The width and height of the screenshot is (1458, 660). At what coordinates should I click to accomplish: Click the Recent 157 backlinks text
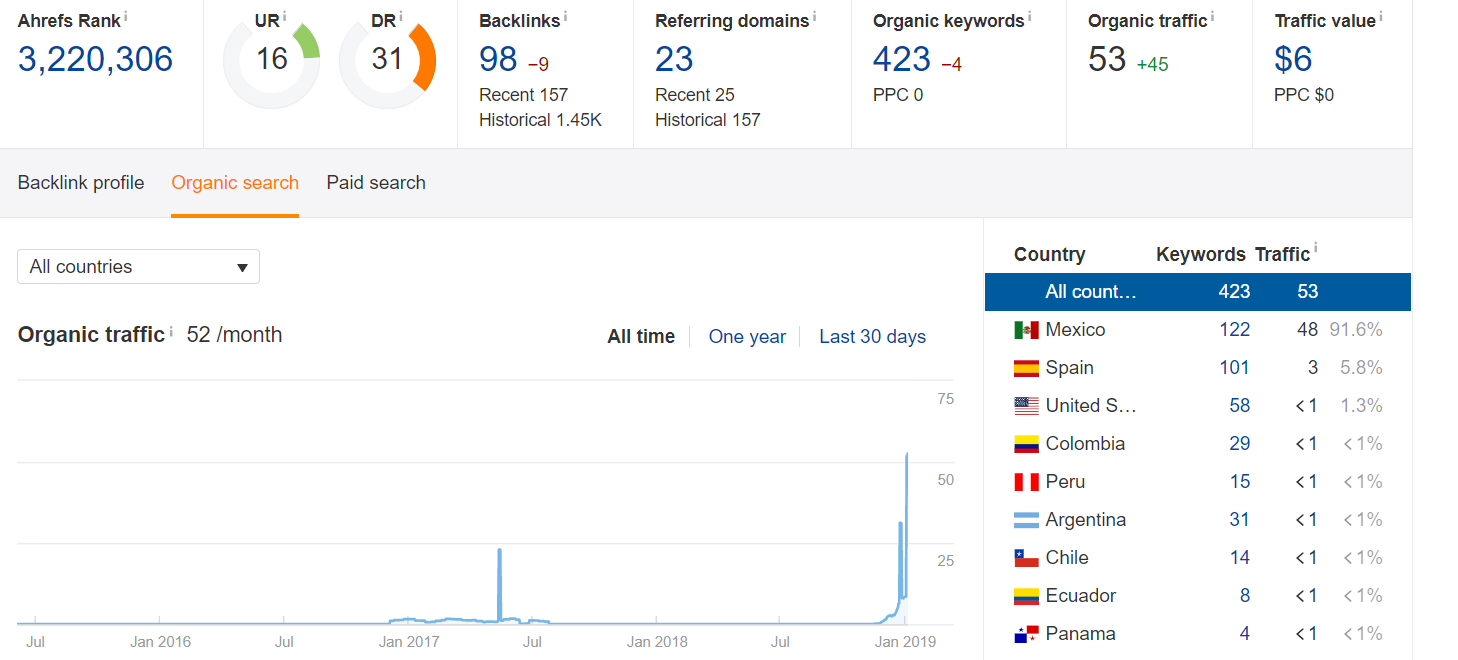[x=523, y=95]
